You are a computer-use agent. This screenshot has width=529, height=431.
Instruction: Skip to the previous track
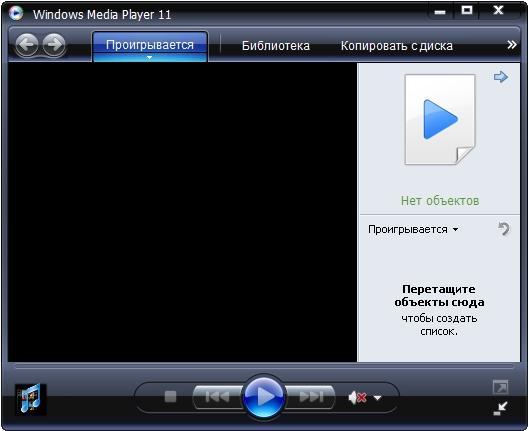(x=217, y=397)
